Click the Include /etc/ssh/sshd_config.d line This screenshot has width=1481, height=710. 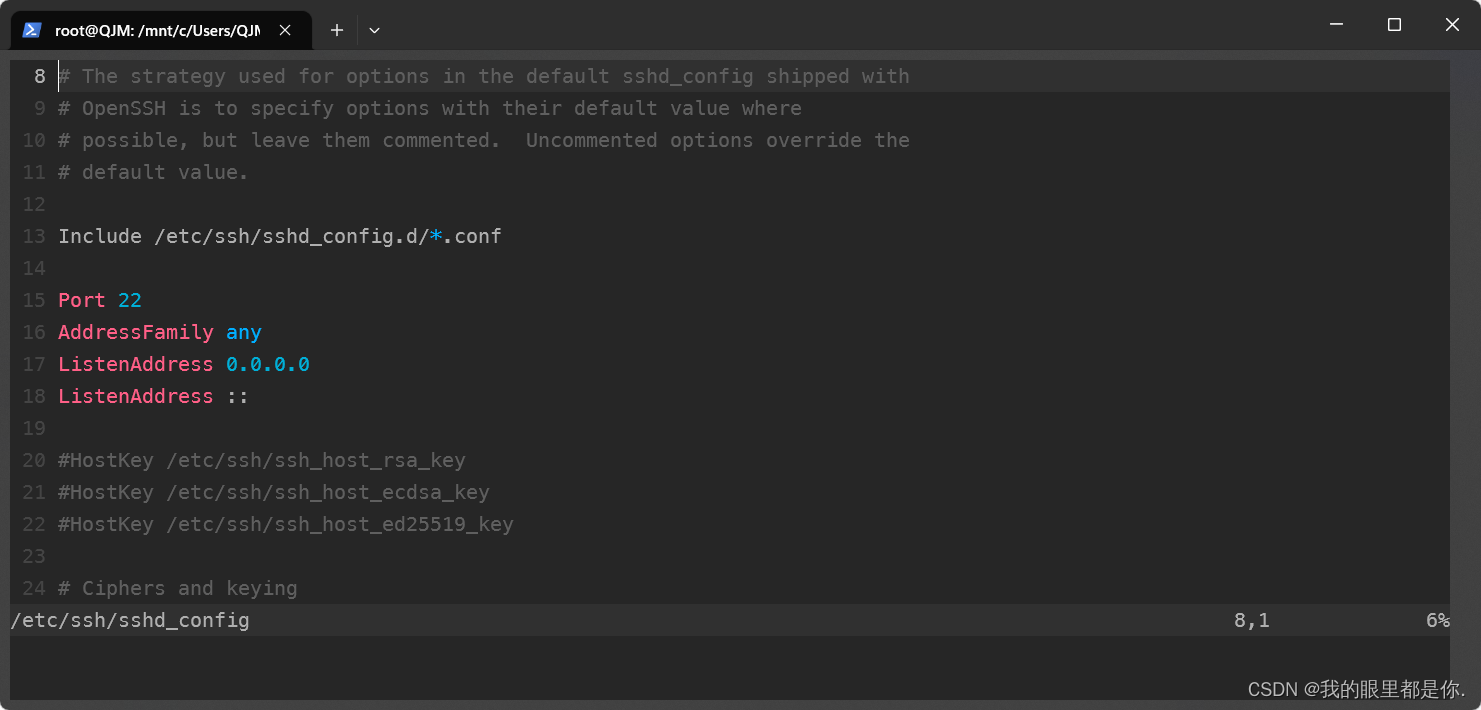280,236
